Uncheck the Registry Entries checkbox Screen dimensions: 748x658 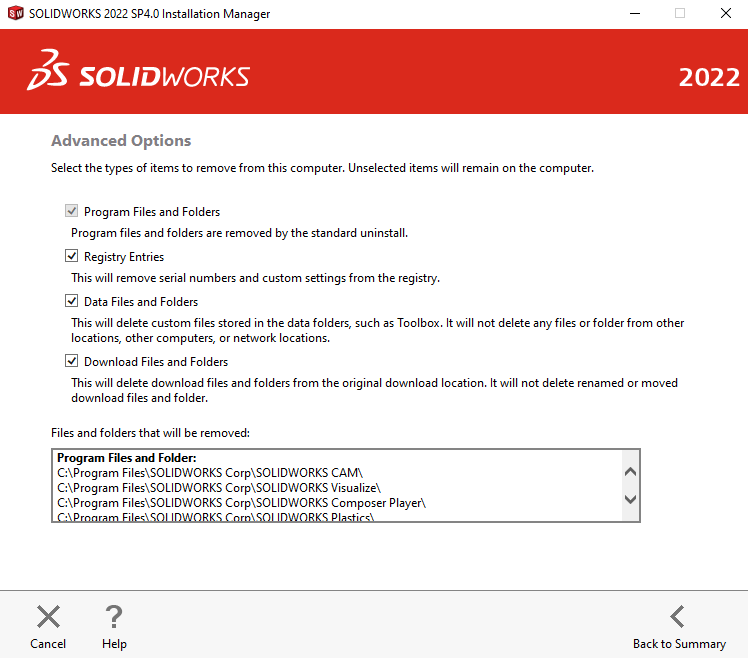[72, 257]
